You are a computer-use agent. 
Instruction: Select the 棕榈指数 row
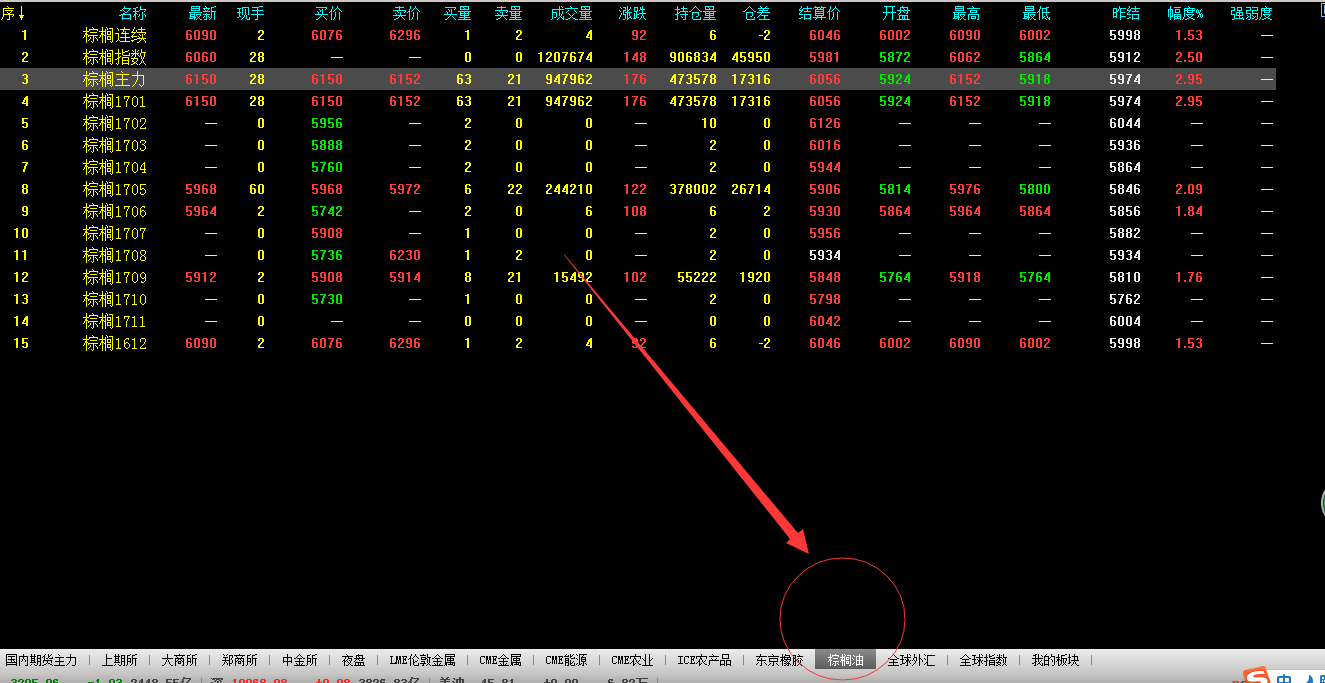[115, 57]
